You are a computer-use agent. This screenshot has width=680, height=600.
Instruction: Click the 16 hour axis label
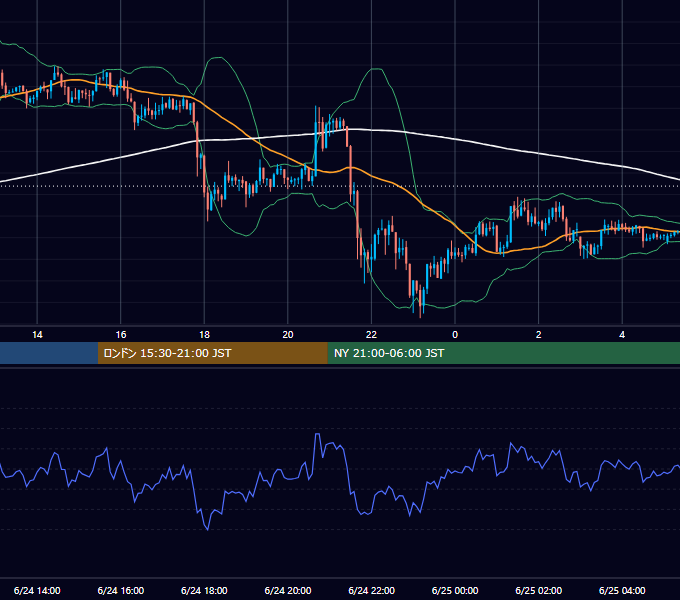(x=121, y=335)
